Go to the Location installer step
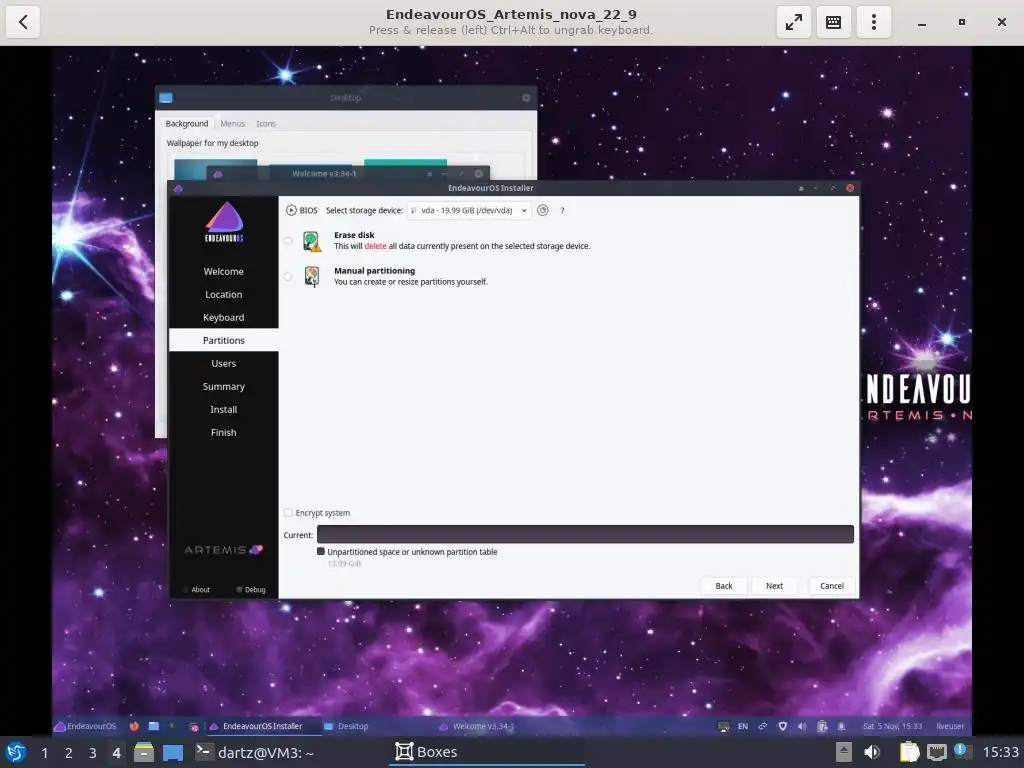This screenshot has width=1024, height=768. click(223, 295)
